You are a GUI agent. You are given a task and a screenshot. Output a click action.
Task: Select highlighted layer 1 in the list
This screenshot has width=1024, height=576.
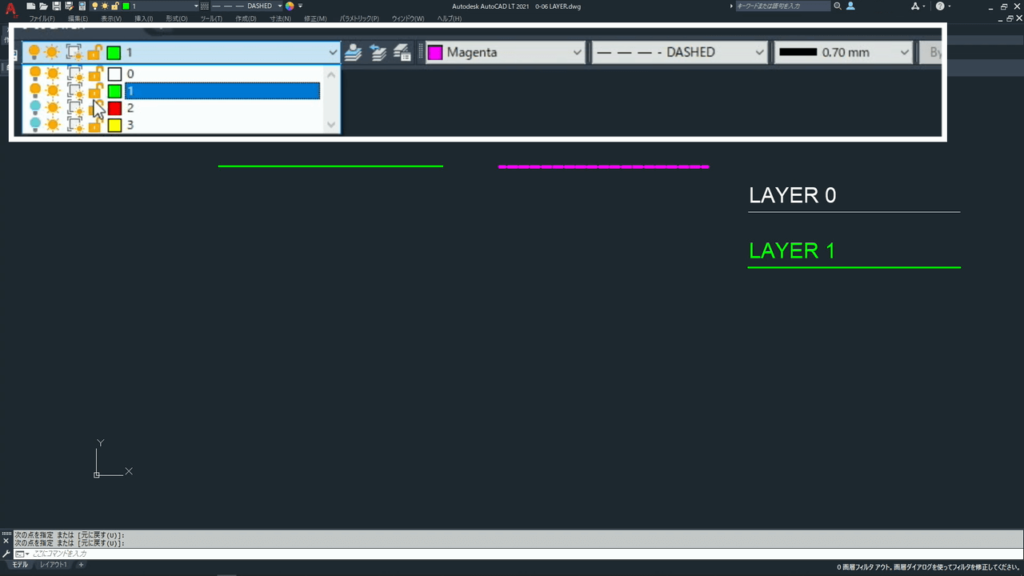point(222,91)
